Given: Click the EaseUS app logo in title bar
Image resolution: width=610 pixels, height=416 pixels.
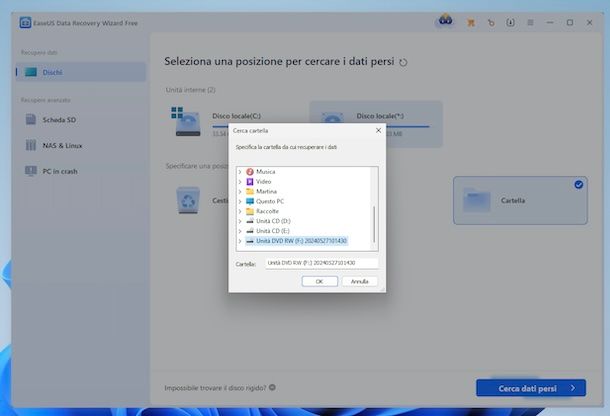Looking at the screenshot, I should pyautogui.click(x=25, y=23).
